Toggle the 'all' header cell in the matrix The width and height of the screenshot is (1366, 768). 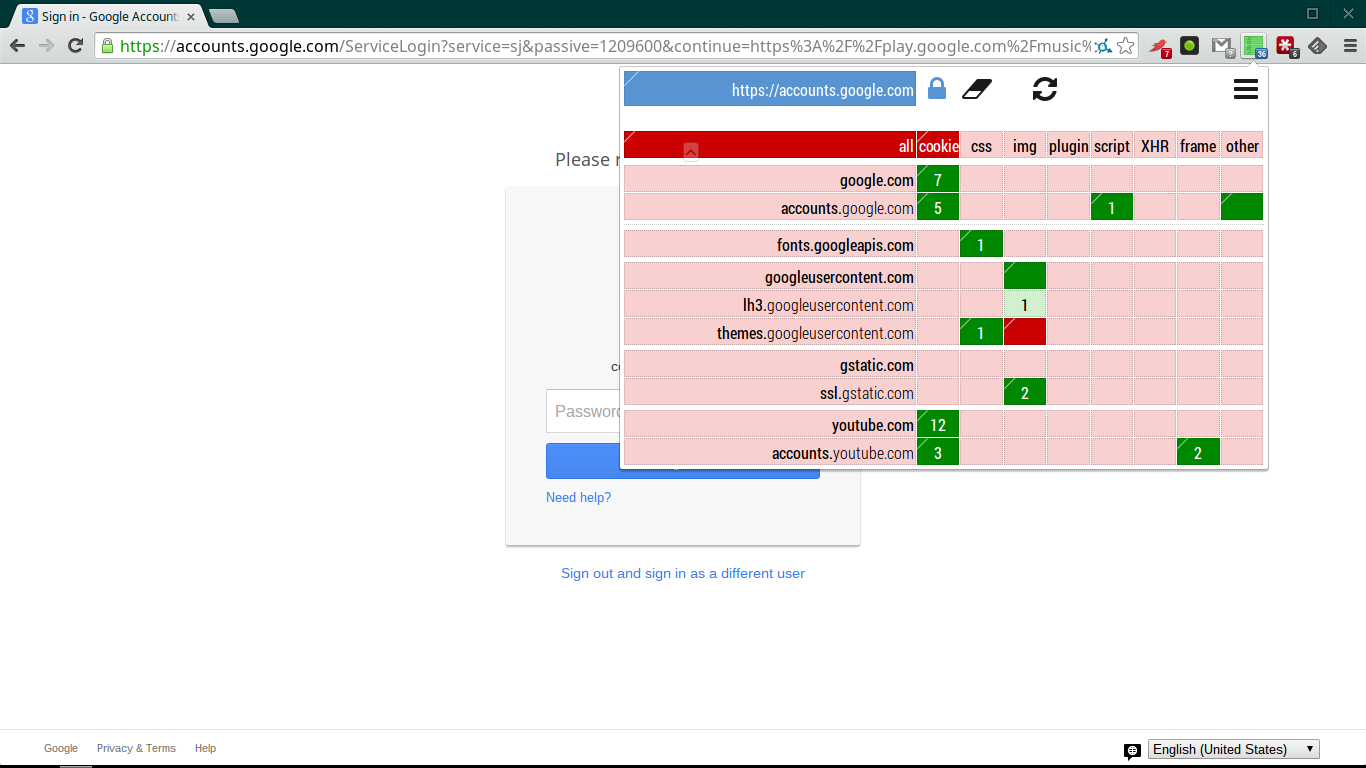click(770, 145)
